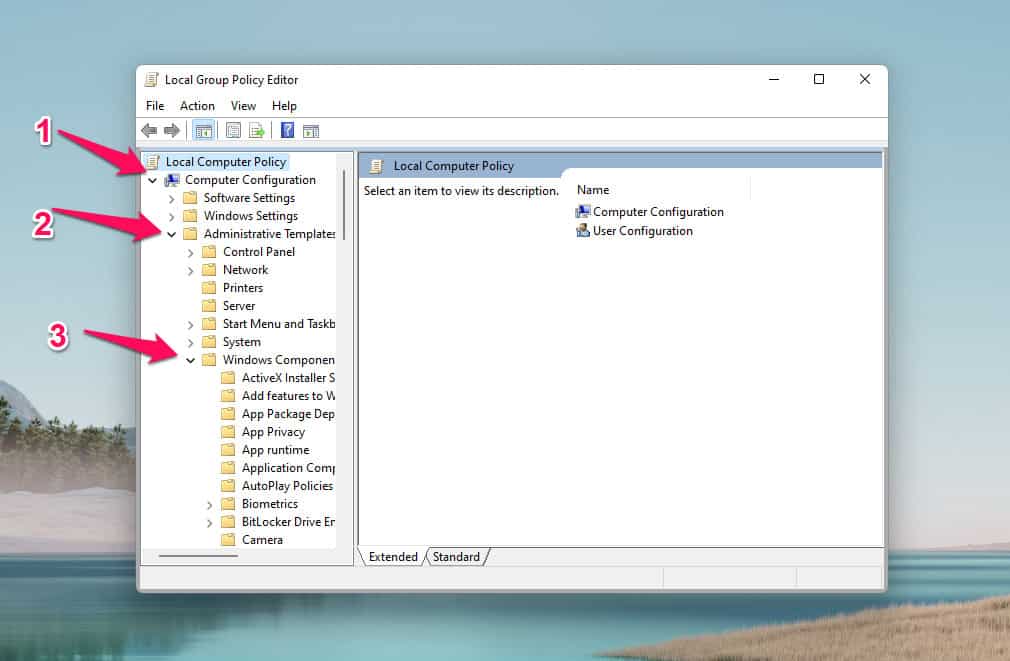Click the Name column header
Viewport: 1010px width, 661px height.
[593, 190]
